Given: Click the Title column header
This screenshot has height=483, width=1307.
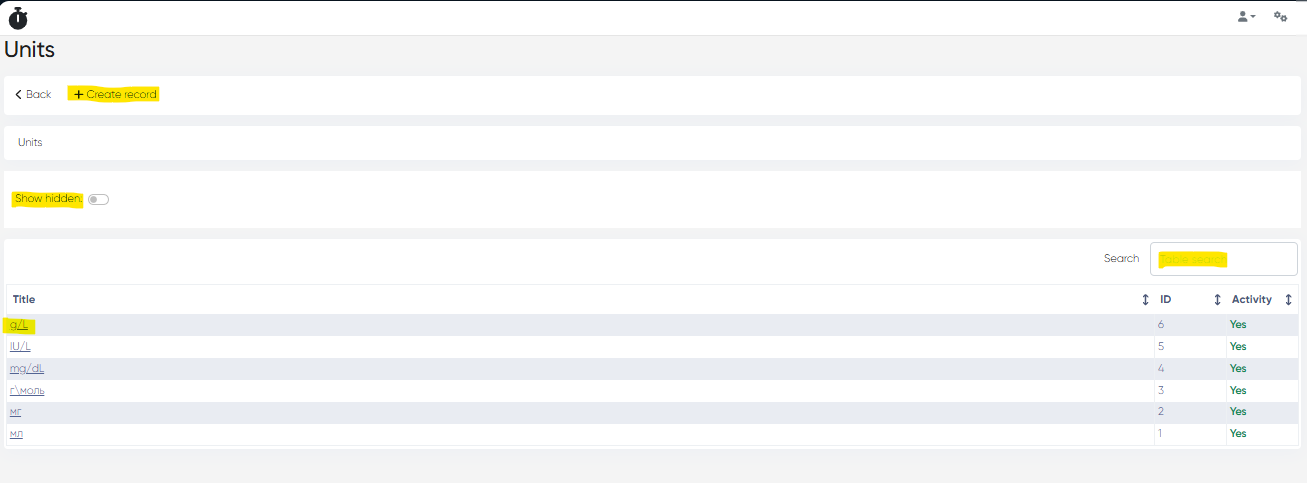Looking at the screenshot, I should 24,299.
